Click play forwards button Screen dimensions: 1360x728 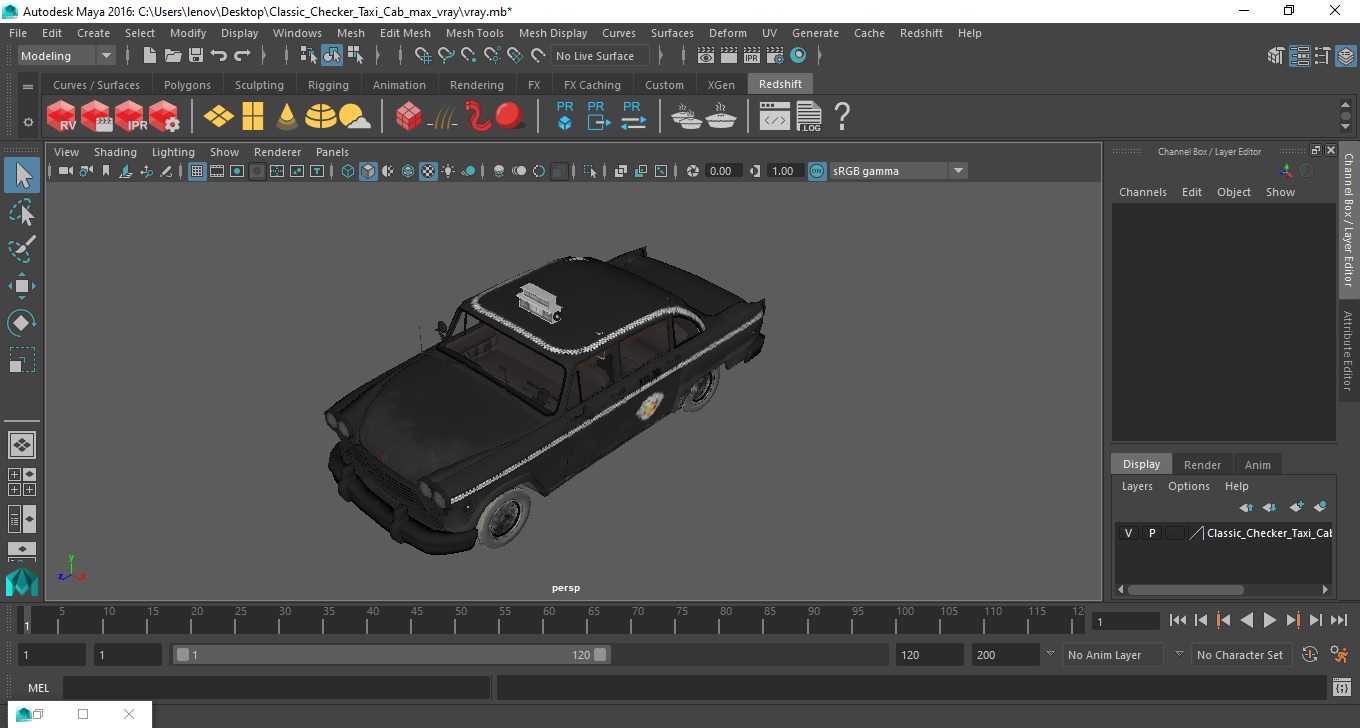[x=1269, y=620]
